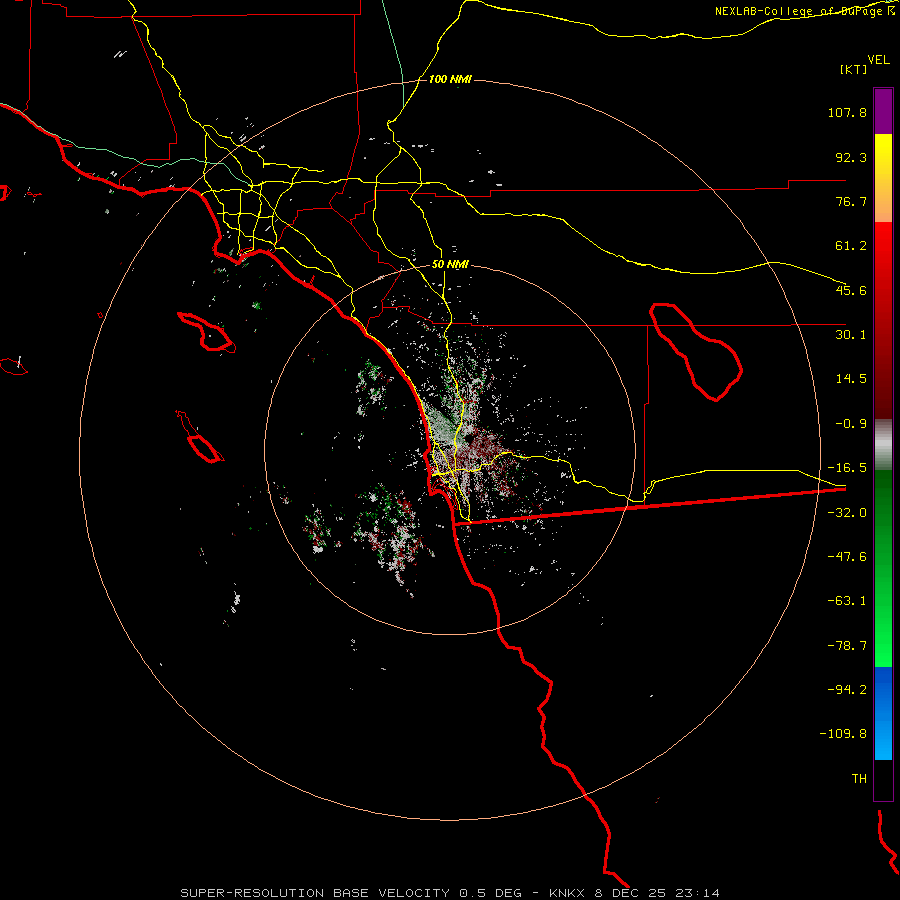Click the TH threshold label
Image resolution: width=900 pixels, height=900 pixels.
pyautogui.click(x=859, y=778)
